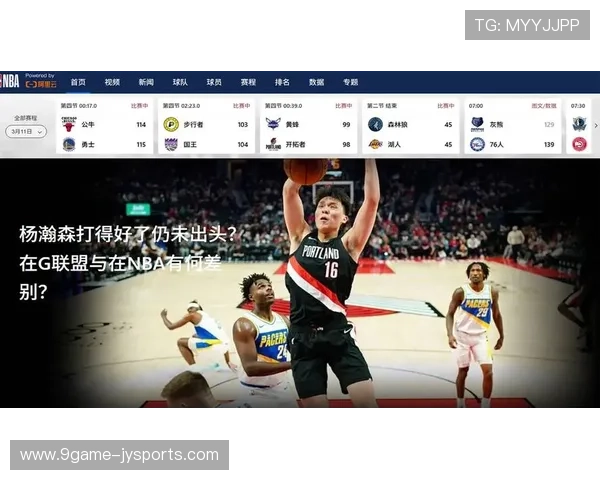The height and width of the screenshot is (480, 600).
Task: Click 图文/数据 link on Grizzlies game
Action: coord(543,105)
